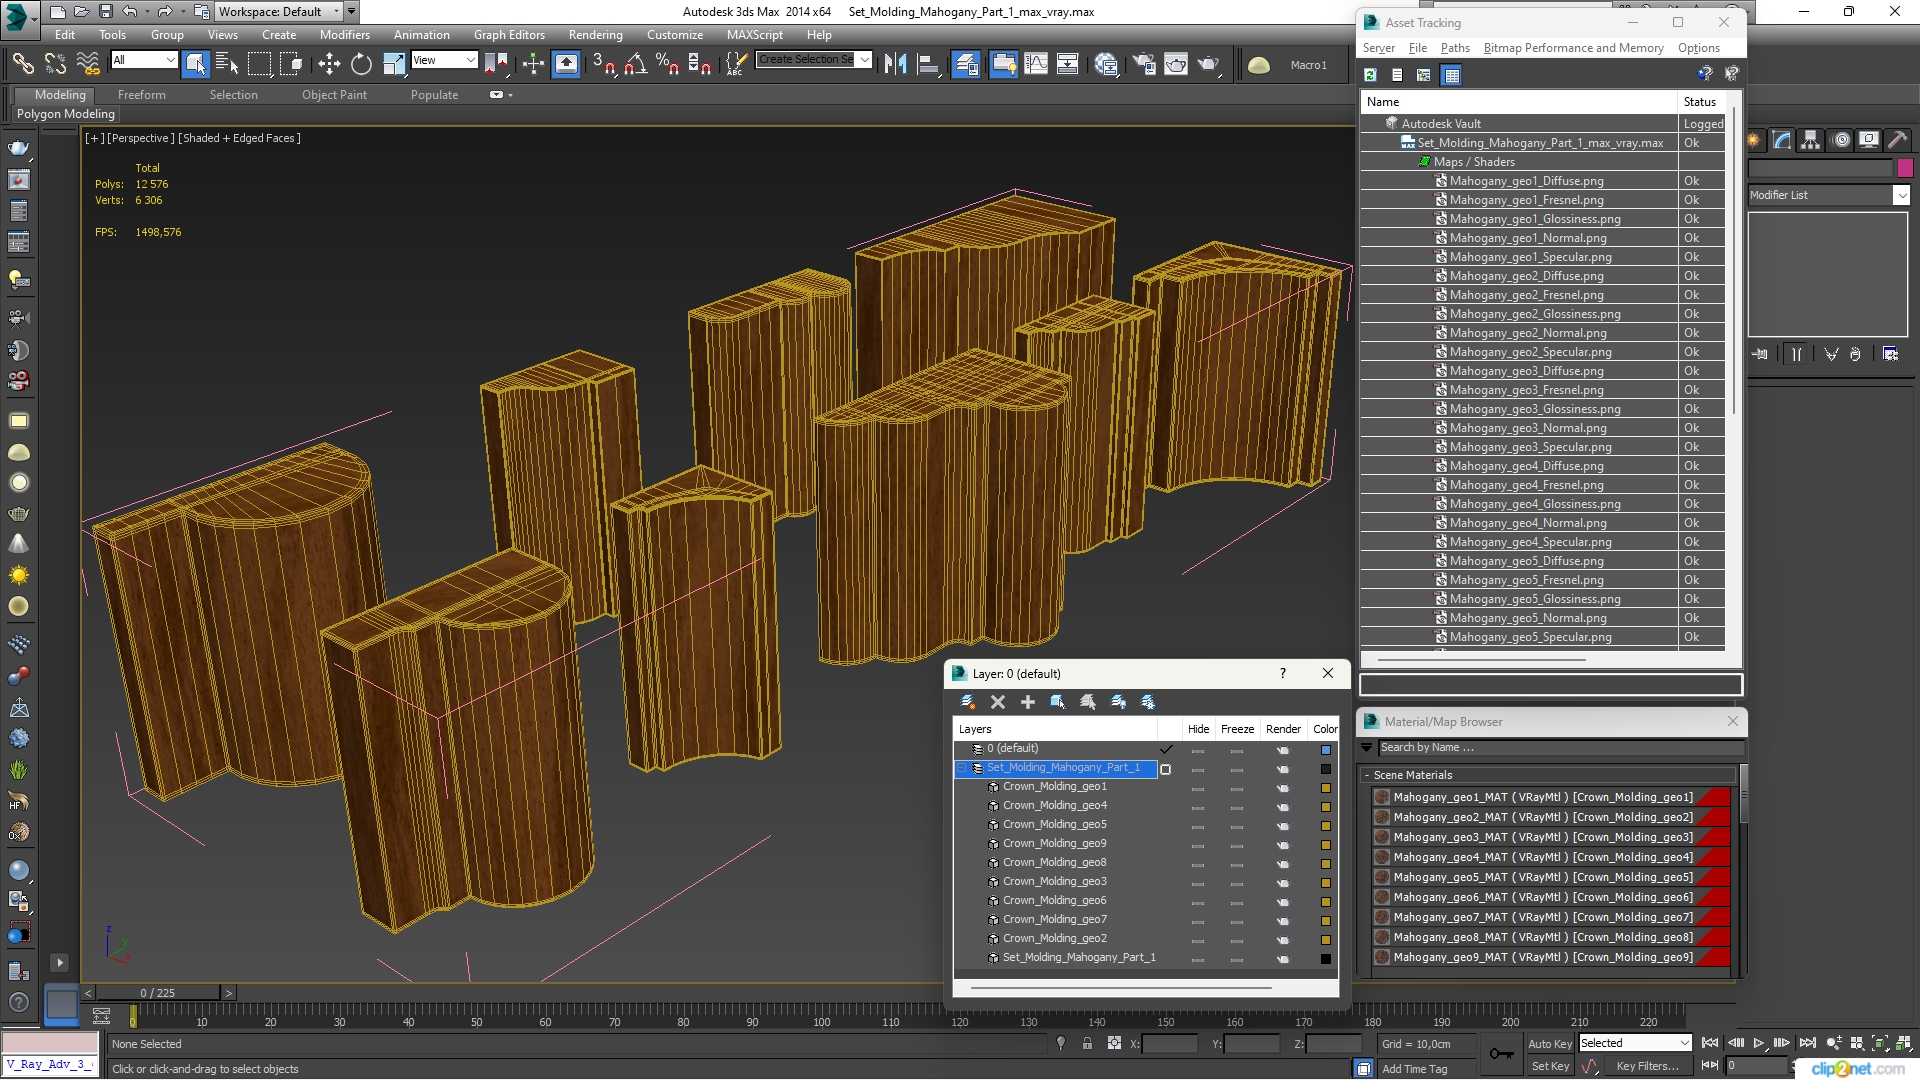Click the Macro1 toolbar button

click(1308, 65)
